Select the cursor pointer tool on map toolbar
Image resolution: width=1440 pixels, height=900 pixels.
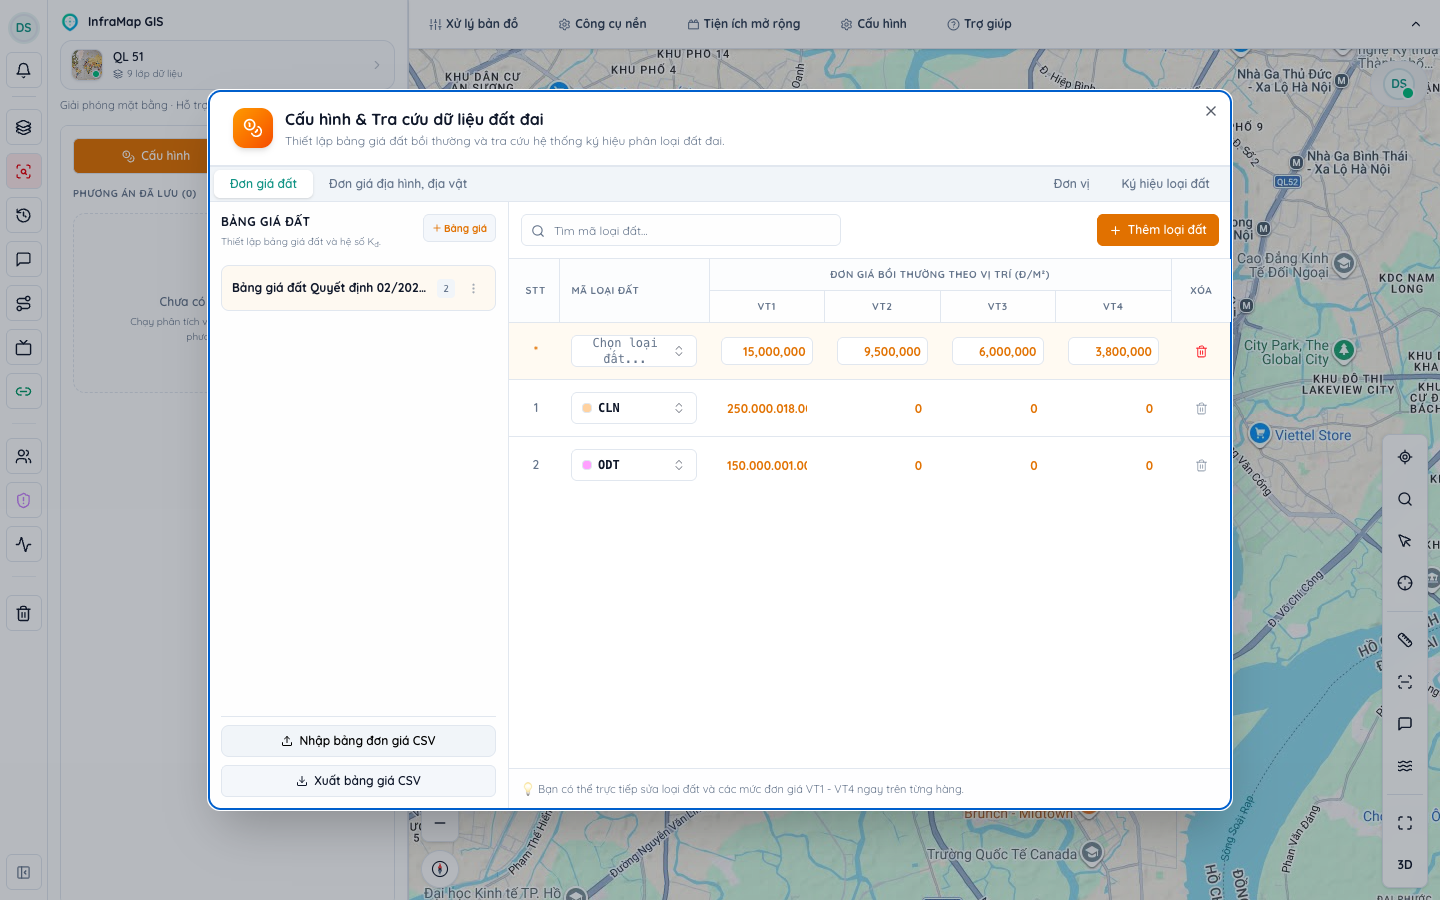tap(1405, 541)
